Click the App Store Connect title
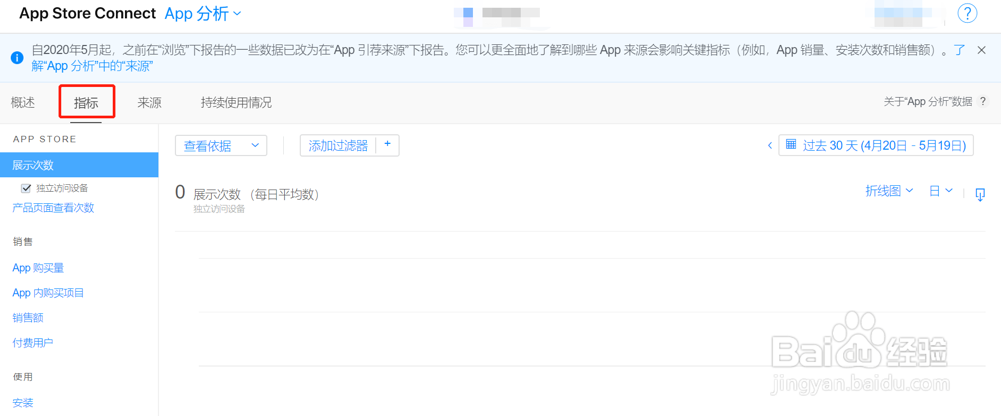The width and height of the screenshot is (1005, 418). (x=87, y=13)
